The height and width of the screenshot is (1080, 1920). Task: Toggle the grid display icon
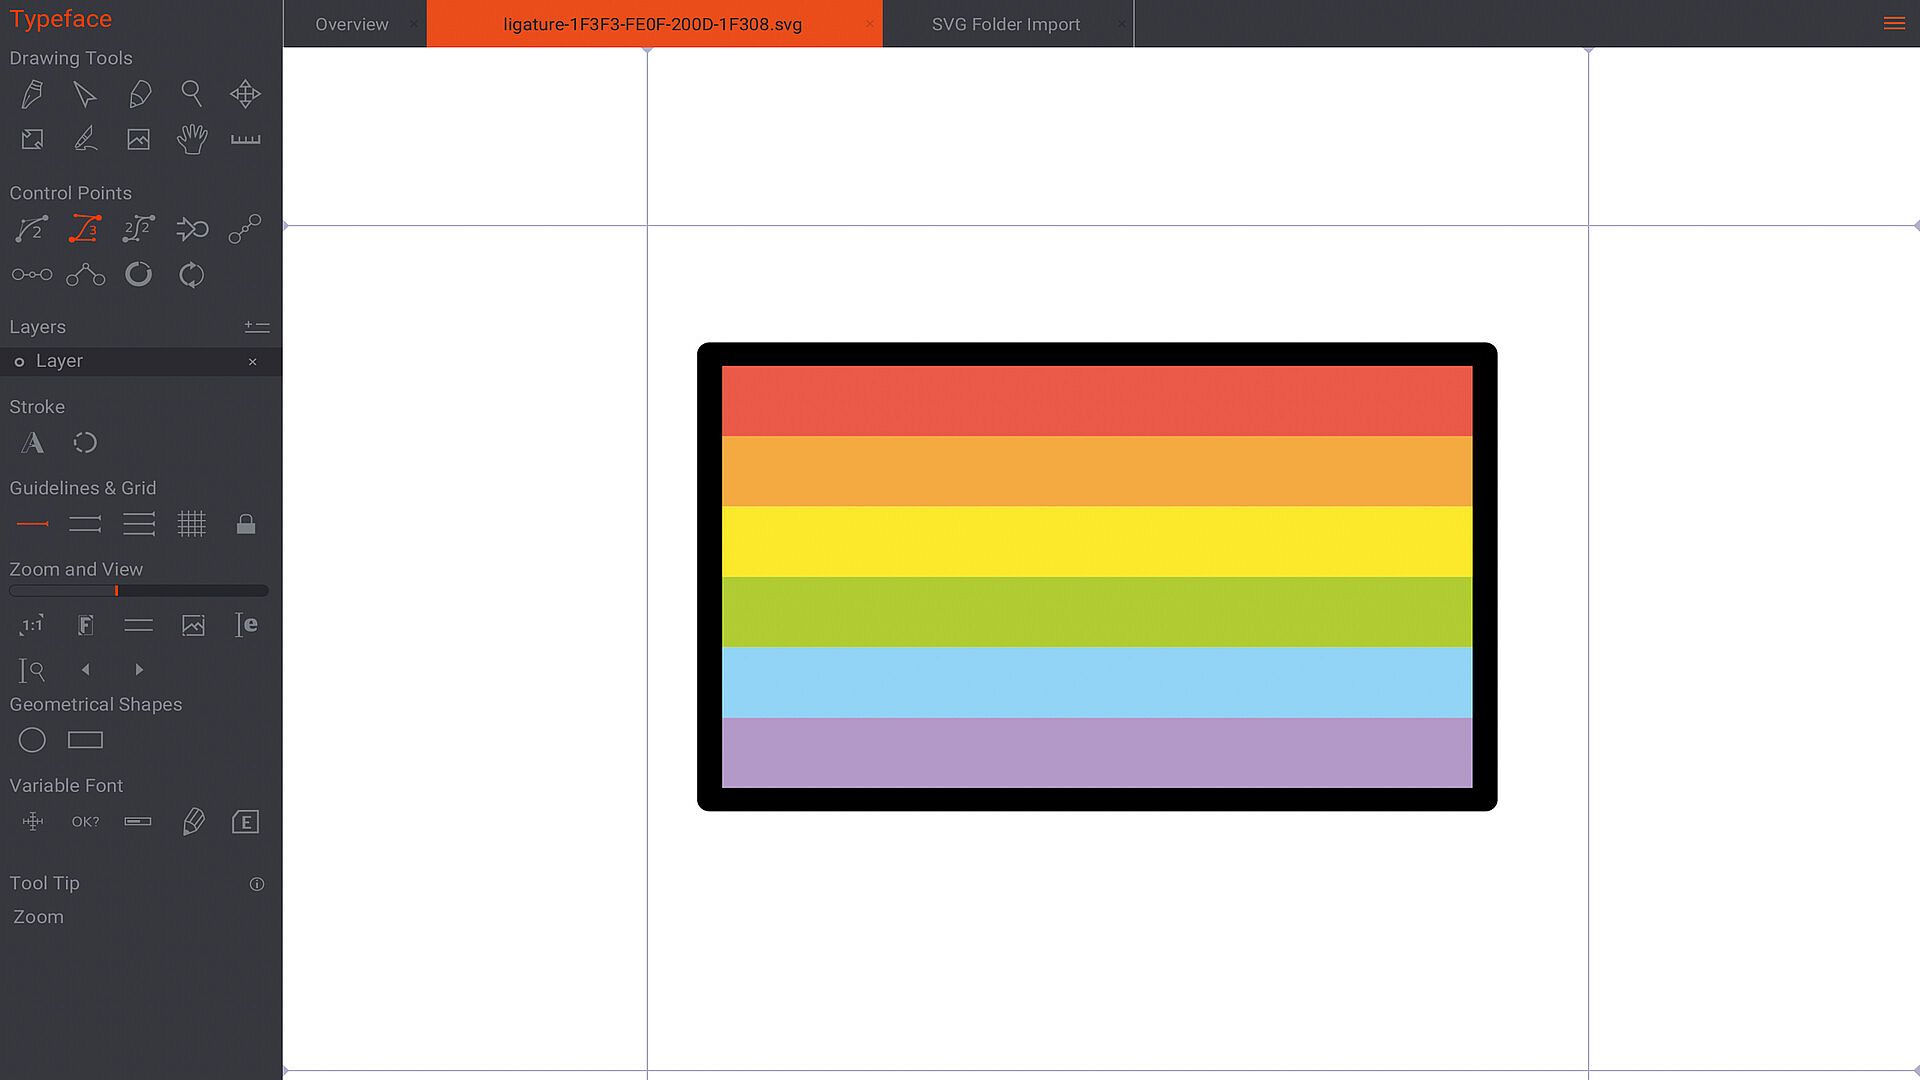pos(191,524)
